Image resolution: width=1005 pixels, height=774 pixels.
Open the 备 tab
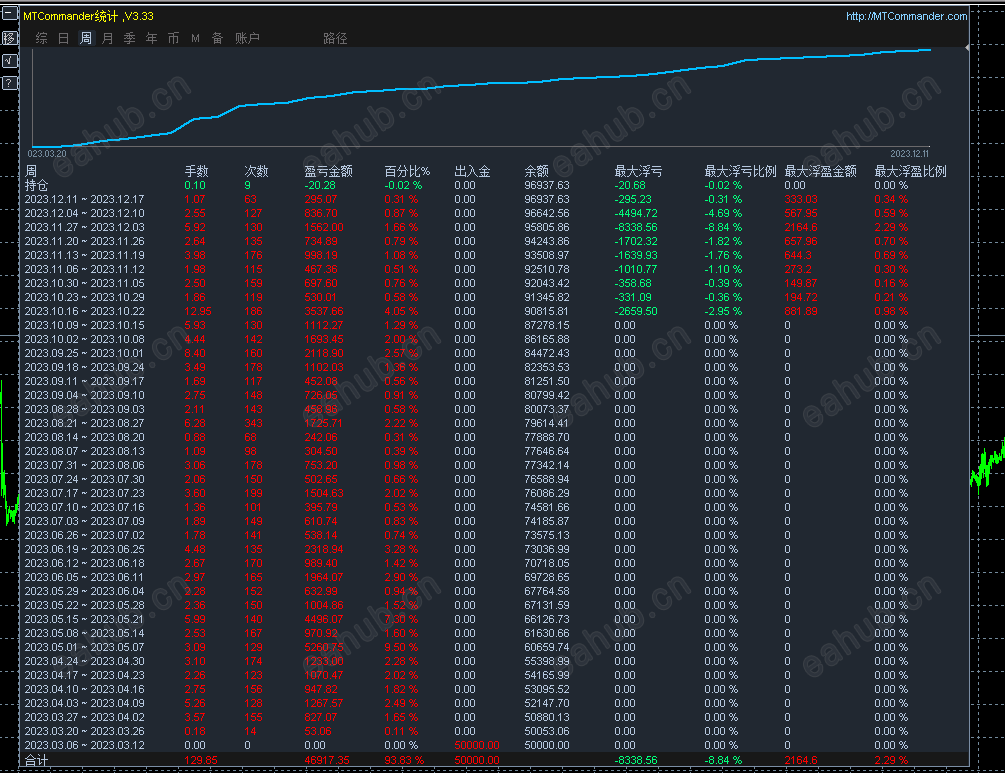click(x=217, y=38)
